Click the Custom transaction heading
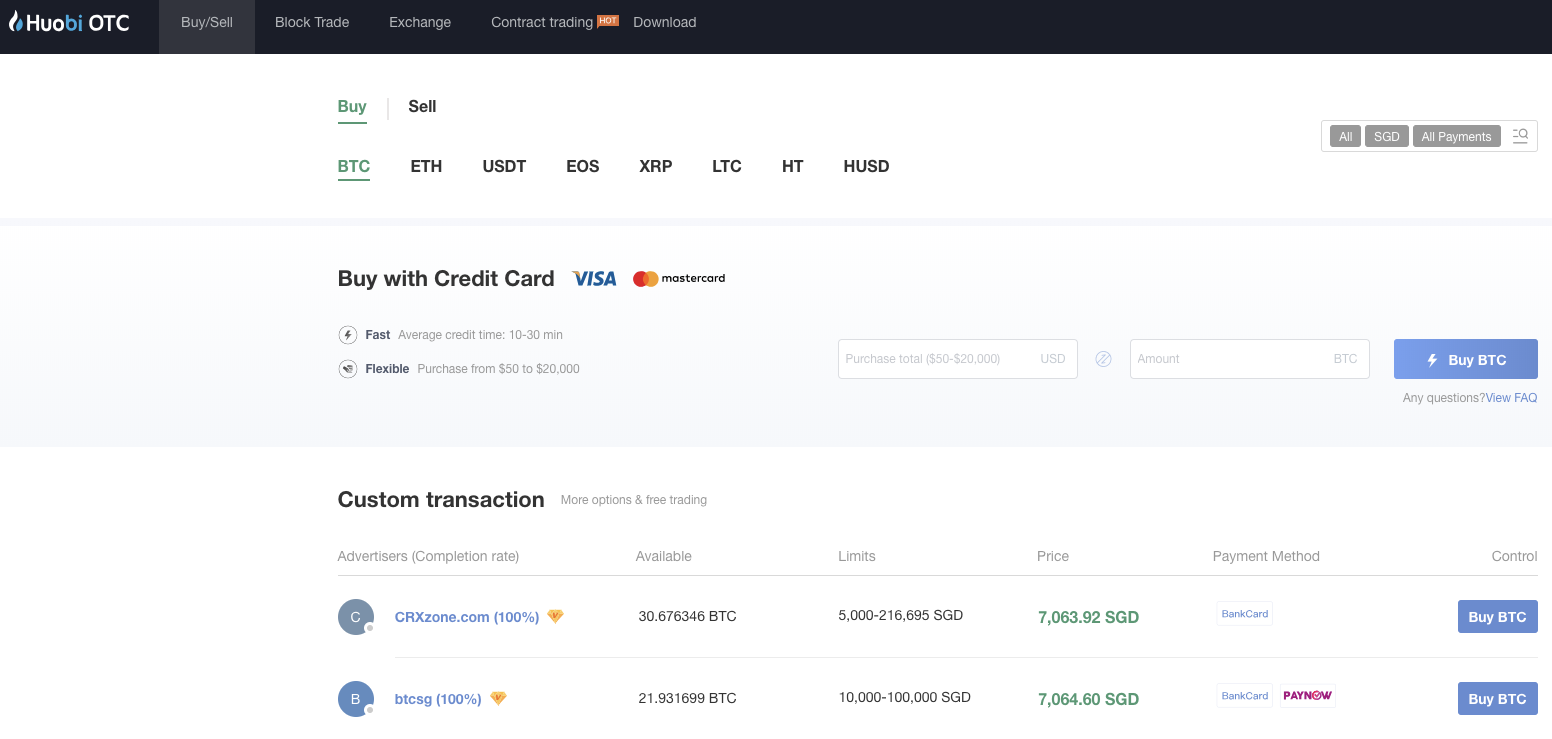 pyautogui.click(x=441, y=500)
